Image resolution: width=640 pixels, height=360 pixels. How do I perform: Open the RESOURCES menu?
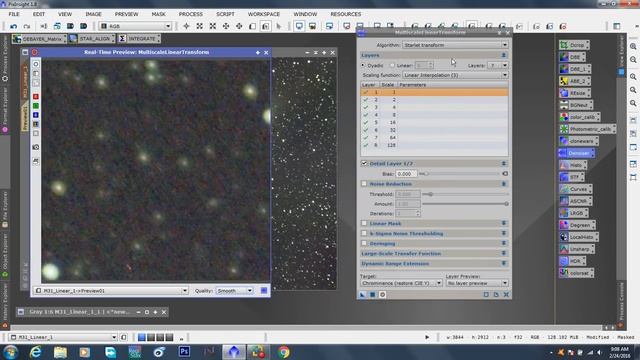[x=346, y=14]
